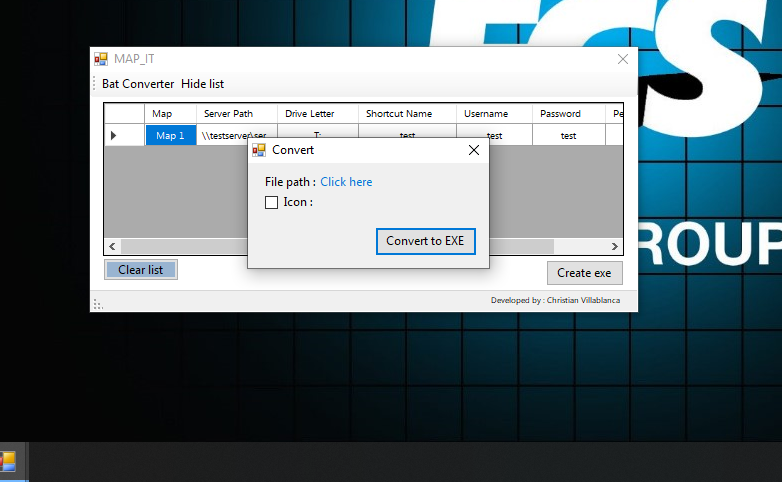Close the MAP_IT window
Image resolution: width=782 pixels, height=482 pixels.
pos(622,59)
